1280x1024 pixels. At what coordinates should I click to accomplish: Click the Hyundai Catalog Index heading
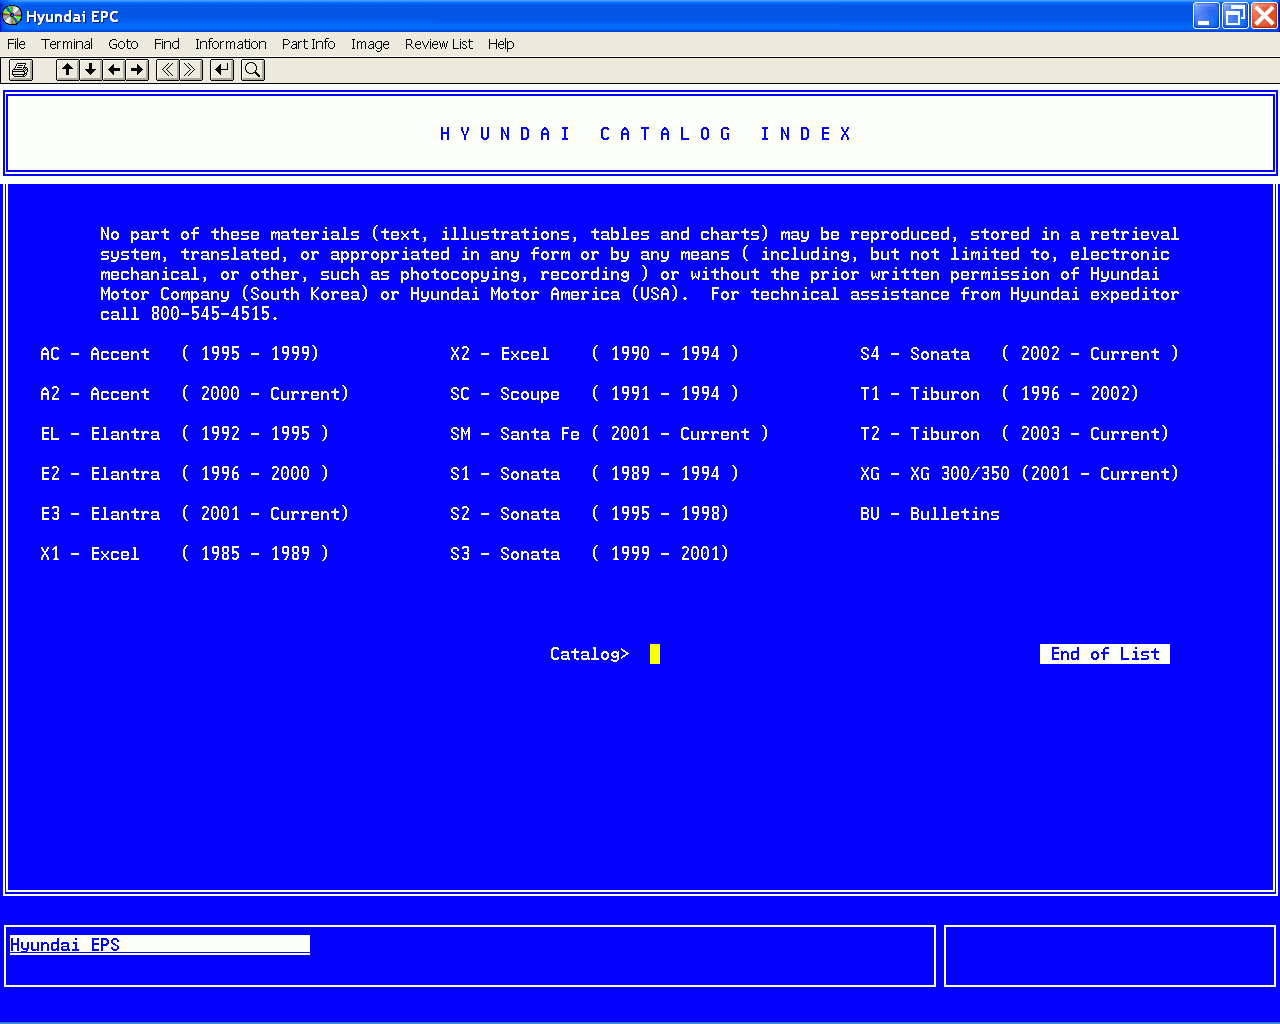pos(645,134)
